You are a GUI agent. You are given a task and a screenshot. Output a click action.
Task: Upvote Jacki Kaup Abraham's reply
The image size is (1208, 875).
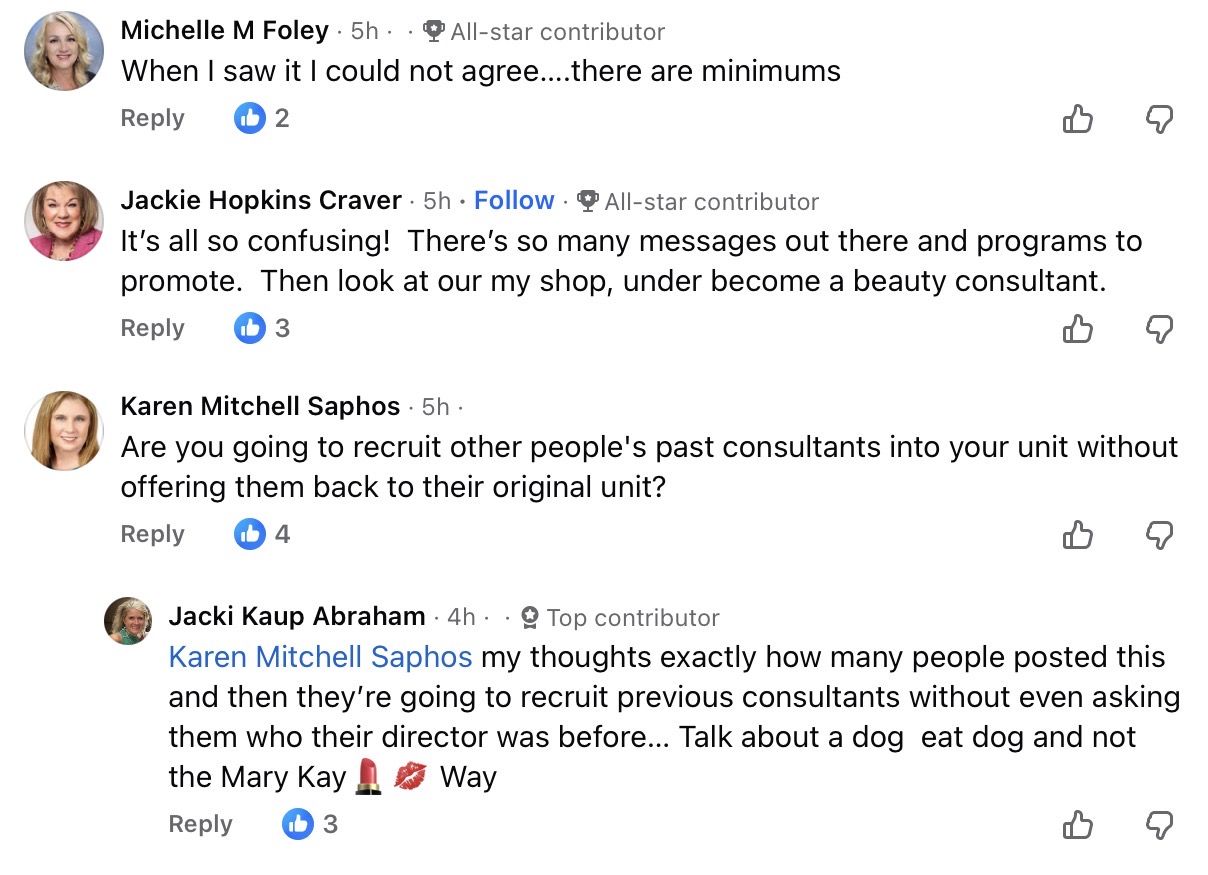(1077, 825)
